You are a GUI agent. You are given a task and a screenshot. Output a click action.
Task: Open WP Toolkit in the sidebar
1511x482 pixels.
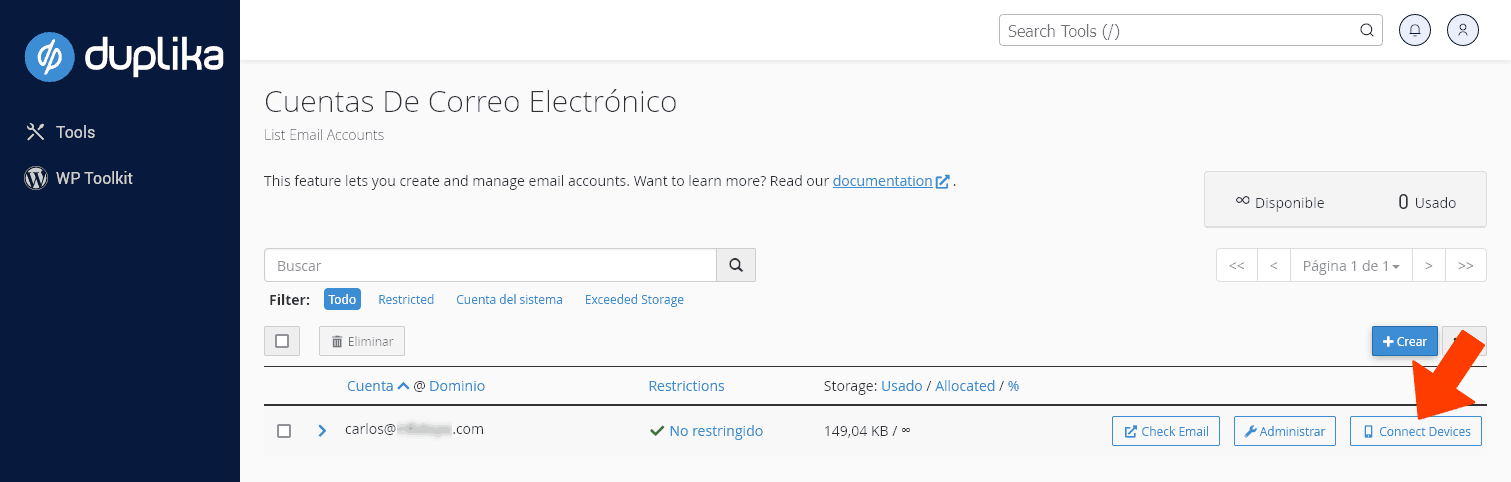coord(93,178)
